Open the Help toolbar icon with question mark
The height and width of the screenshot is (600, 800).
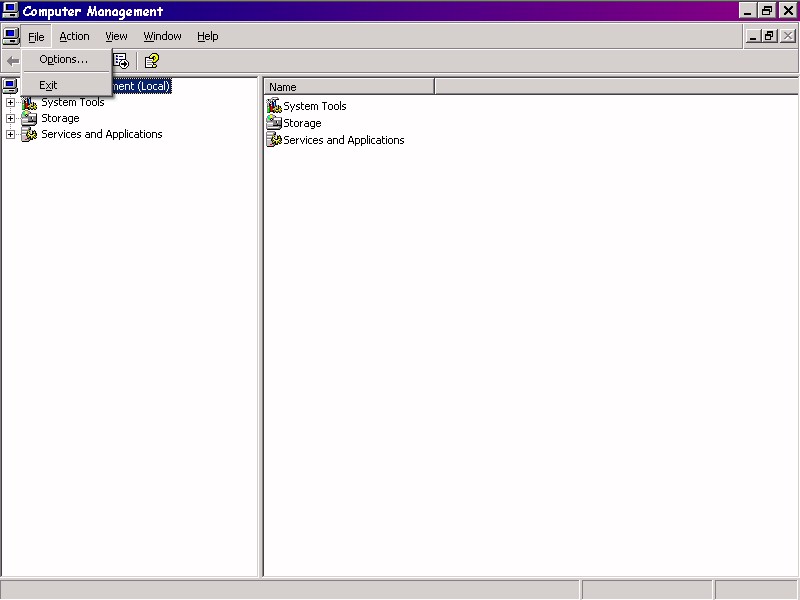click(x=152, y=61)
